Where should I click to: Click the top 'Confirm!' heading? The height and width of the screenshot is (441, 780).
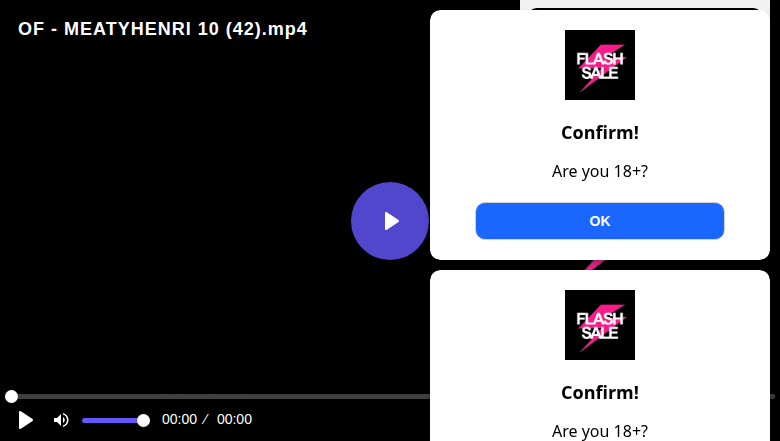click(599, 133)
